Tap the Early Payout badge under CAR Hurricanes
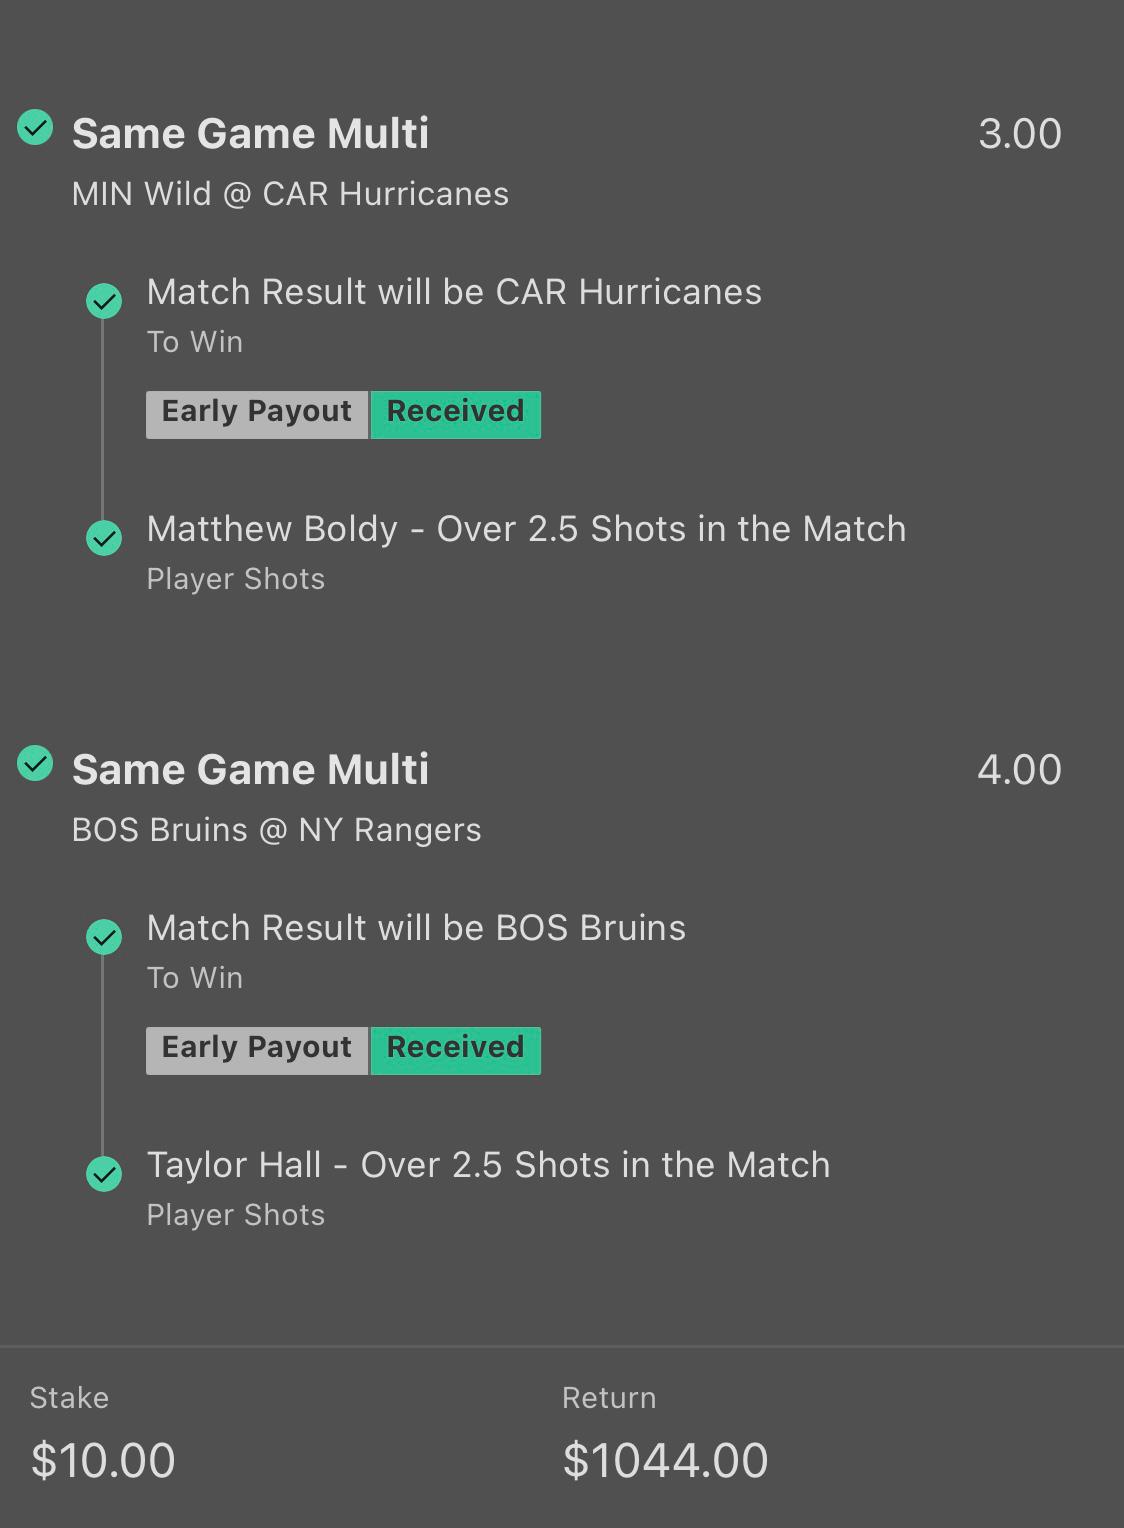The image size is (1124, 1528). click(257, 414)
